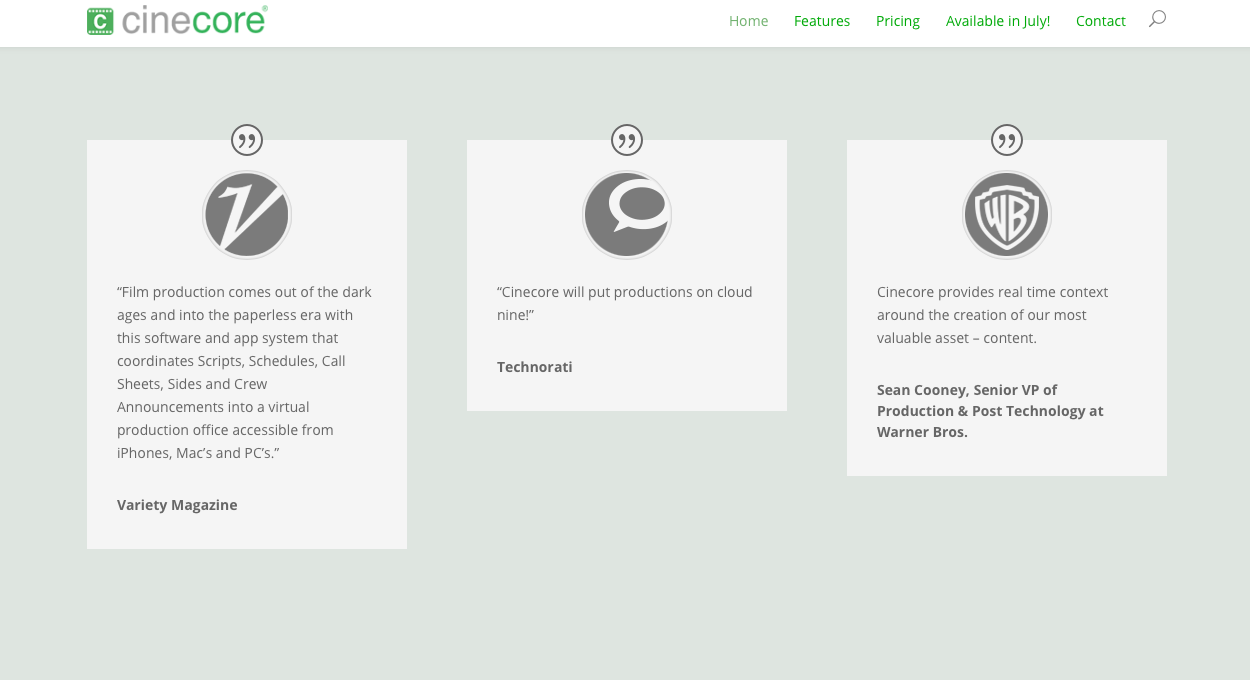Click quote mark icon above Variety card
Viewport: 1250px width, 680px height.
tap(247, 140)
